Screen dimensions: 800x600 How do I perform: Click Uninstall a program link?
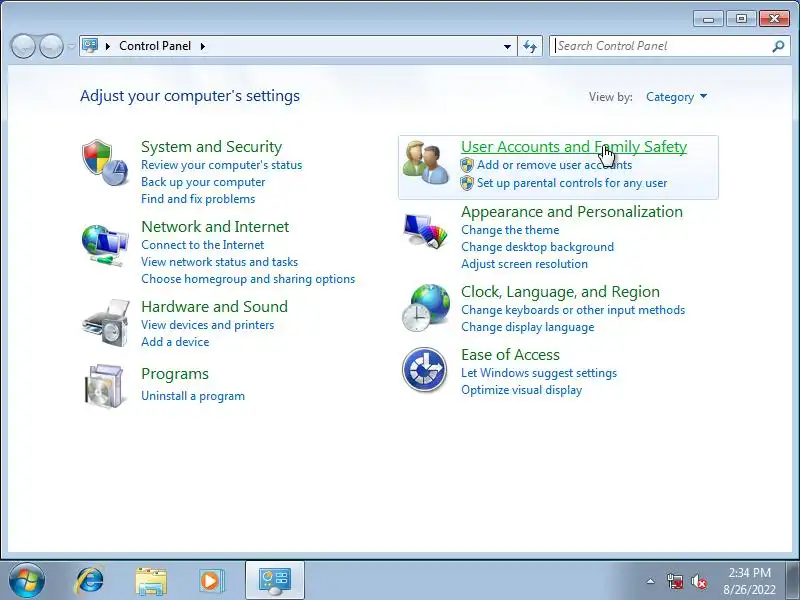click(193, 396)
